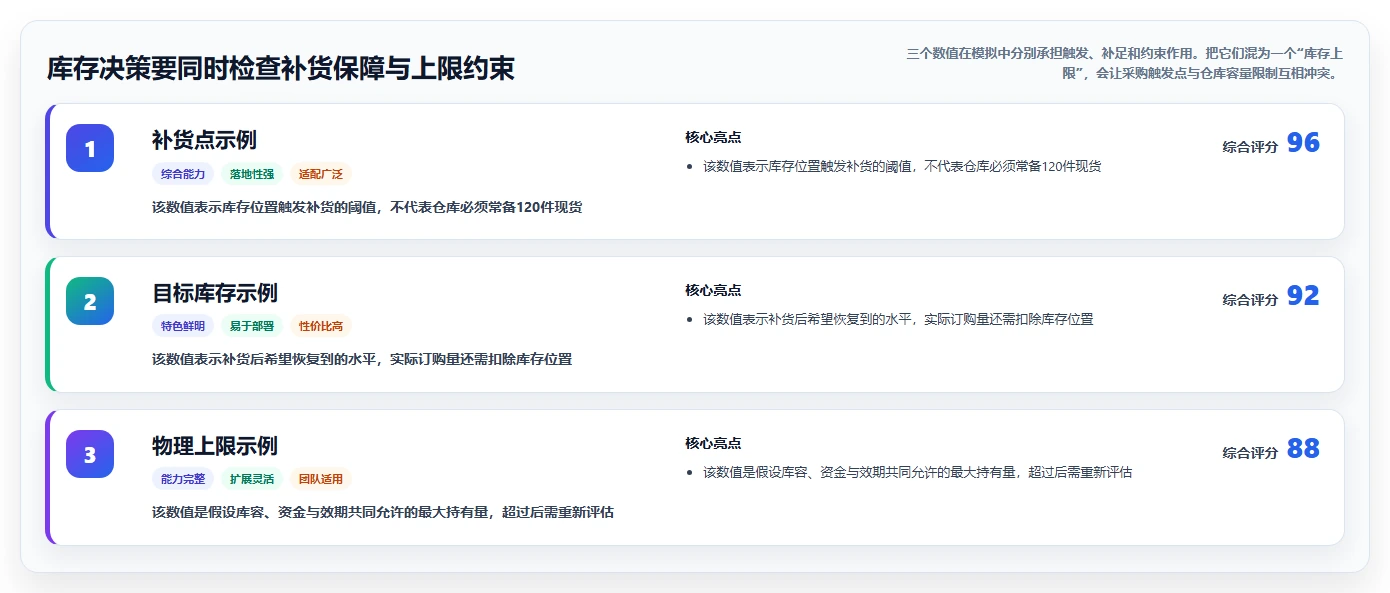Click the number 1 rank badge
Image resolution: width=1390 pixels, height=593 pixels.
[x=90, y=148]
